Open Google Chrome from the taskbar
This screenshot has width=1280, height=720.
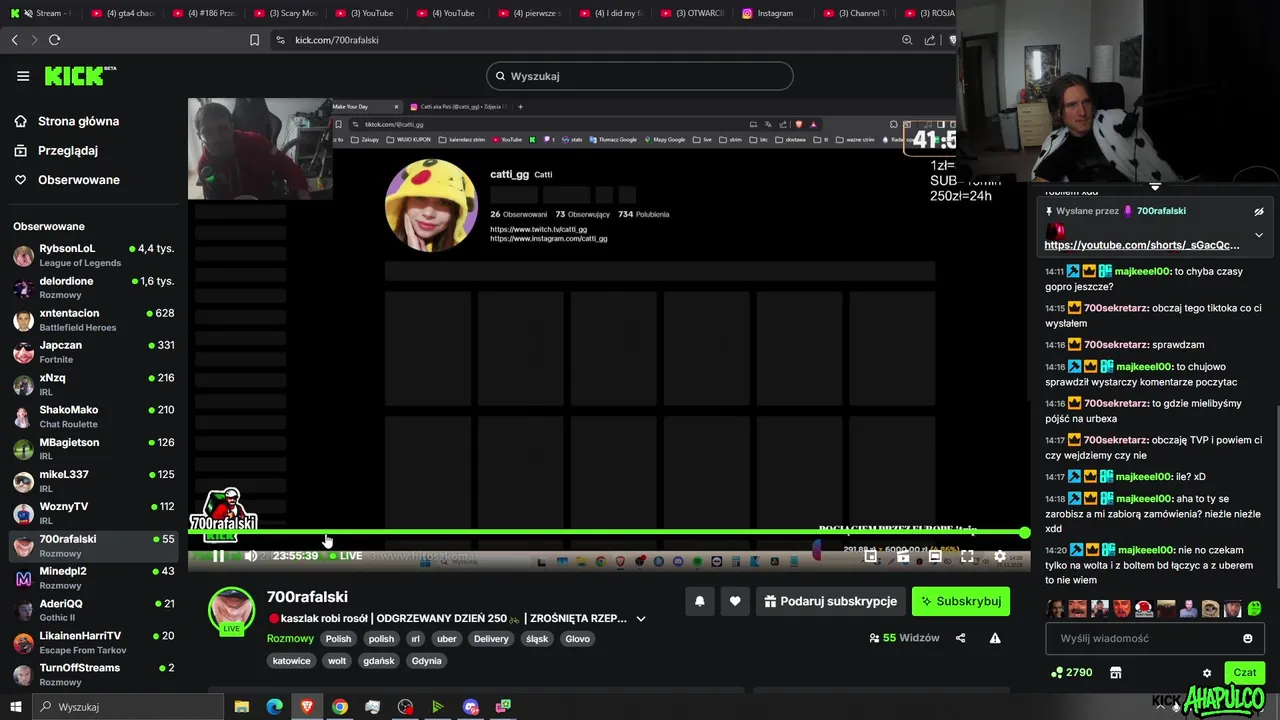(340, 707)
